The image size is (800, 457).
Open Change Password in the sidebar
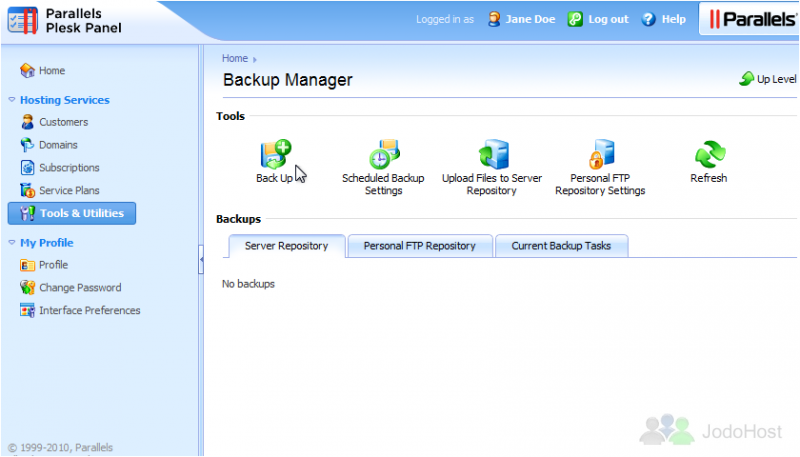(x=80, y=288)
